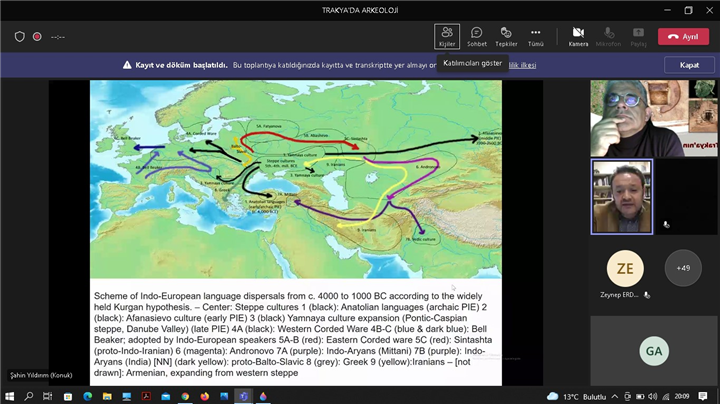Open the computer monitor app on the taskbar
Screen dimensions: 720x404
point(126,396)
